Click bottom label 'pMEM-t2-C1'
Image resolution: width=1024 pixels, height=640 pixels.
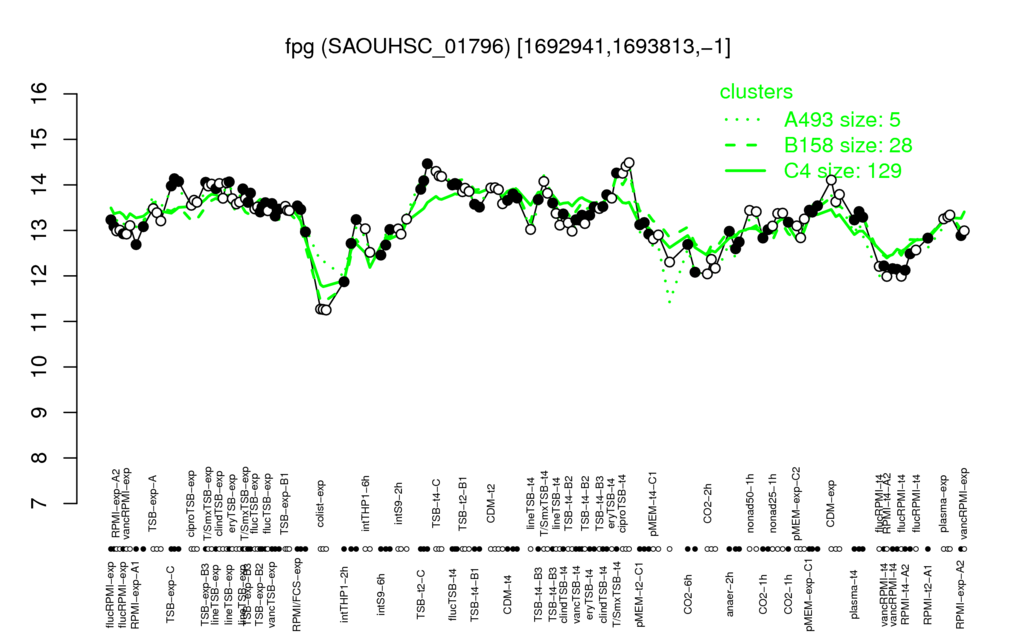tap(639, 595)
